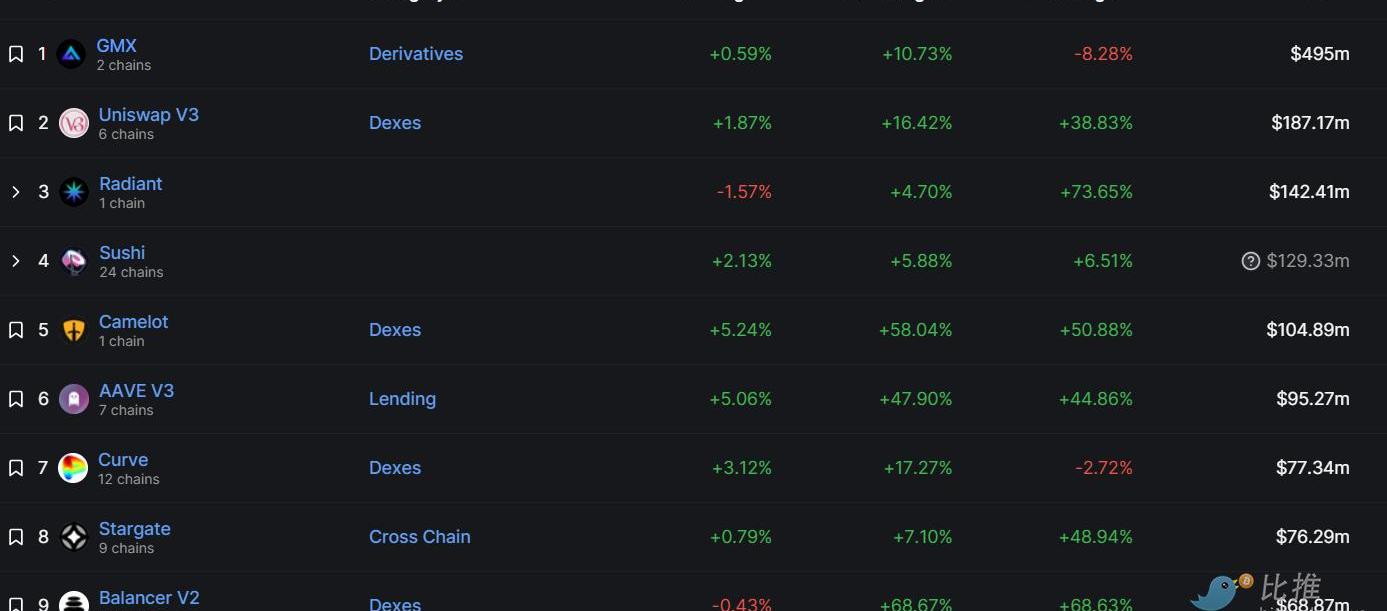Viewport: 1387px width, 611px height.
Task: Click the Camelot shield logo icon
Action: coord(74,330)
